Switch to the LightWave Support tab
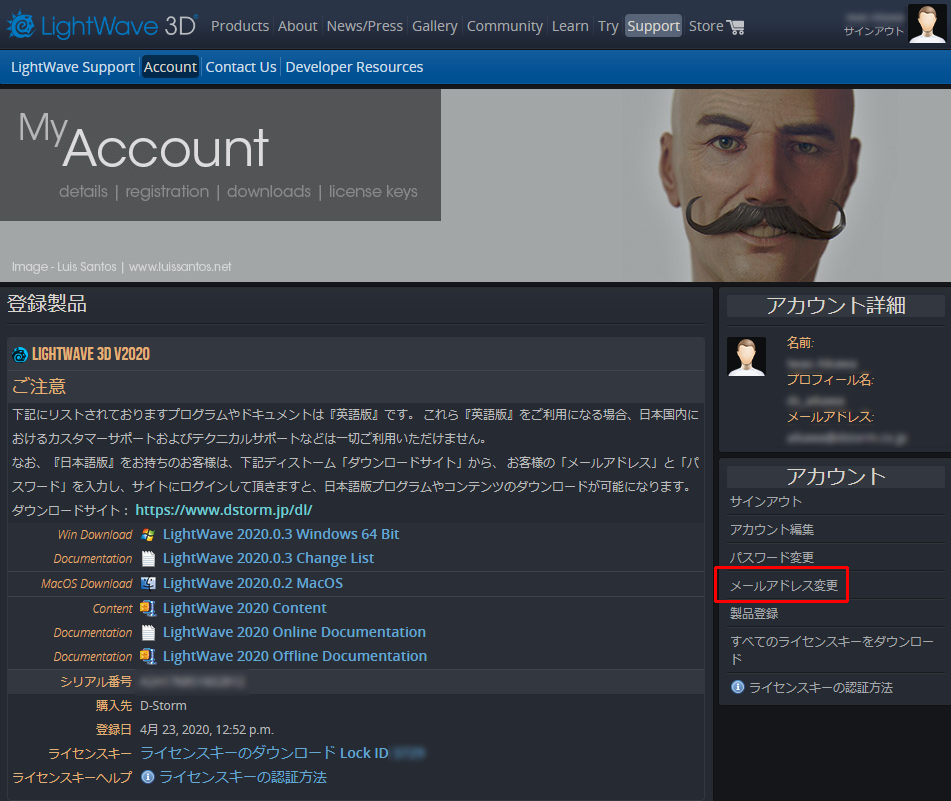 [x=73, y=67]
